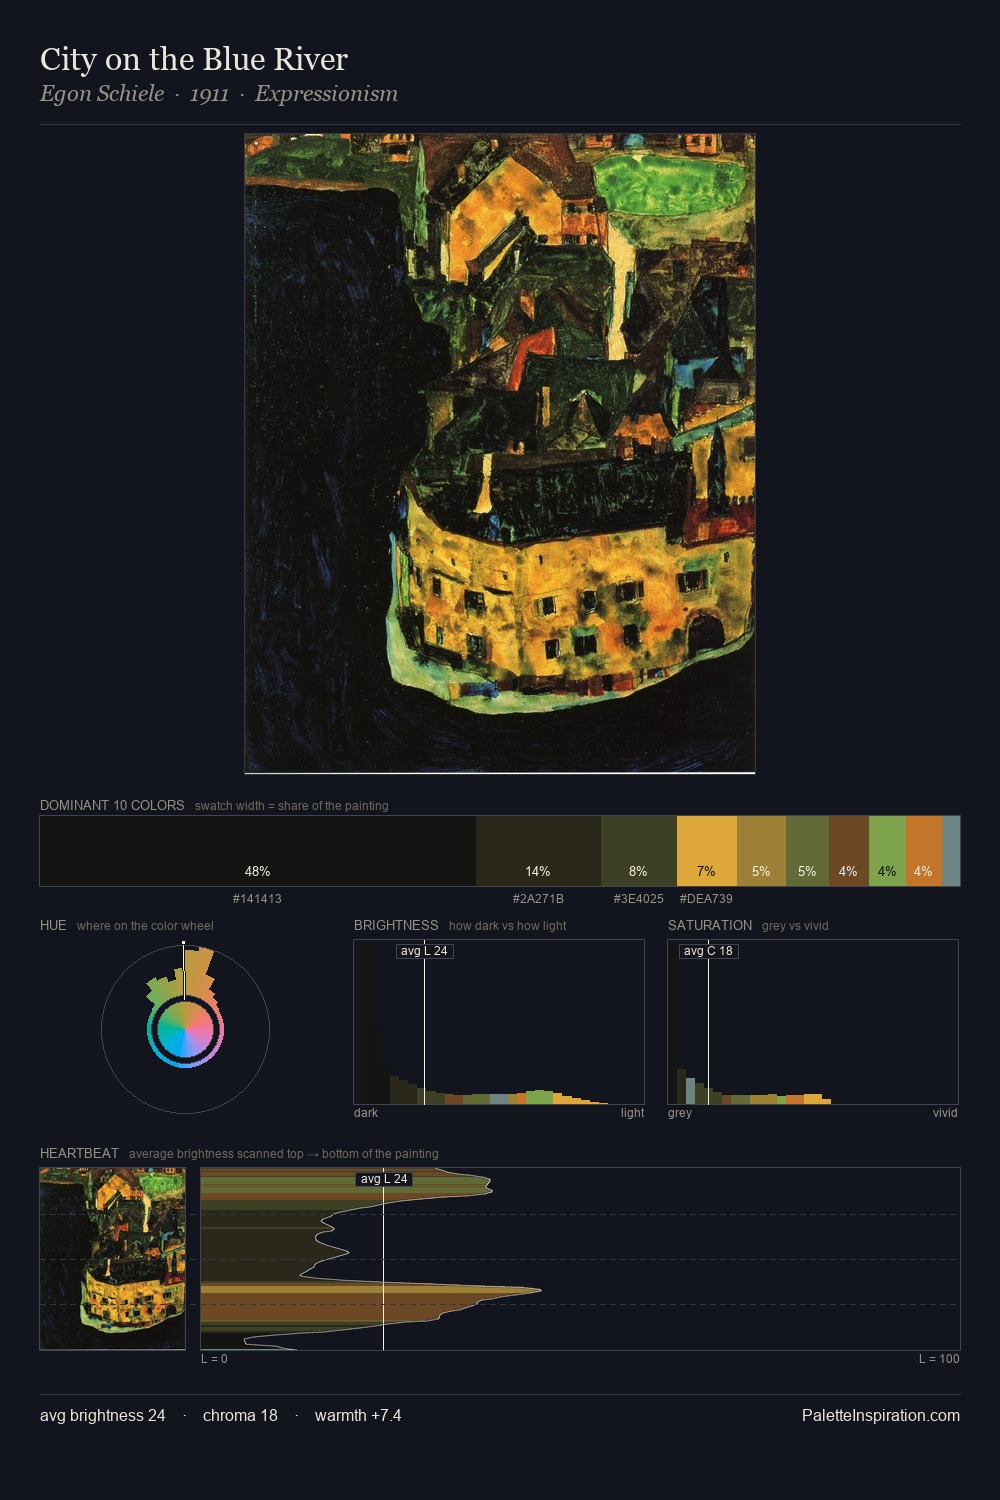Image resolution: width=1000 pixels, height=1500 pixels.
Task: Click the year "1911" in the subtitle
Action: (209, 94)
